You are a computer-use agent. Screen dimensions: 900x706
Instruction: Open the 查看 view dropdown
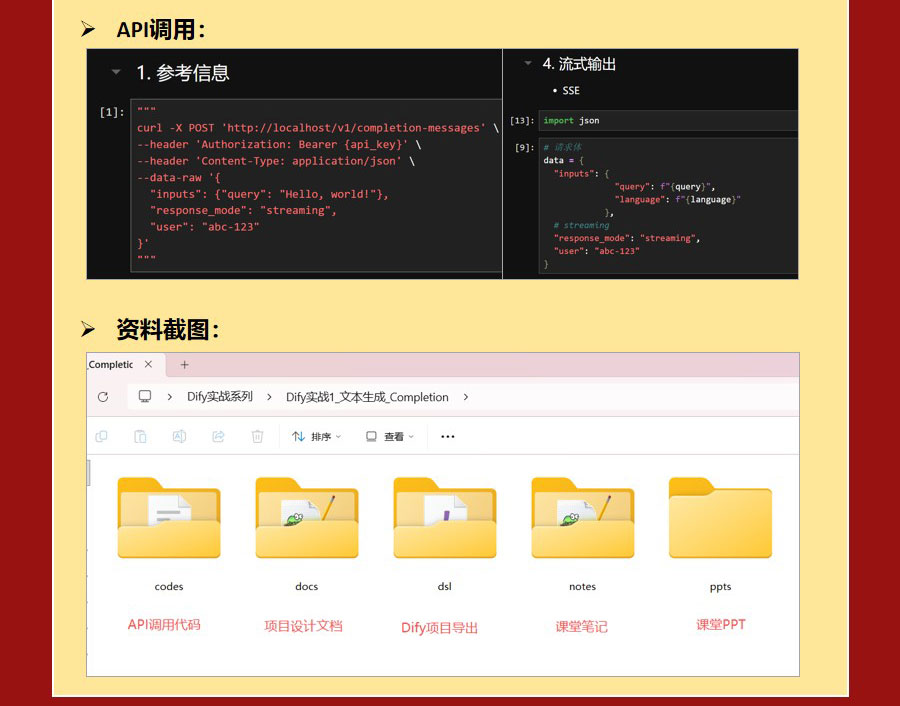tap(390, 437)
